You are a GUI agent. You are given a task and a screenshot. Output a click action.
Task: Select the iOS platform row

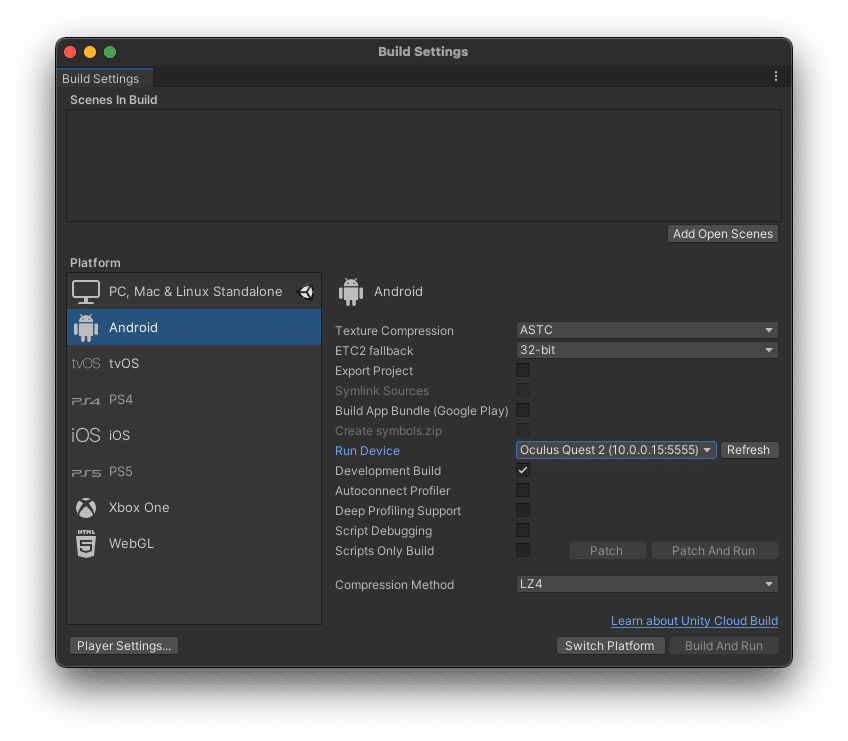[x=194, y=435]
